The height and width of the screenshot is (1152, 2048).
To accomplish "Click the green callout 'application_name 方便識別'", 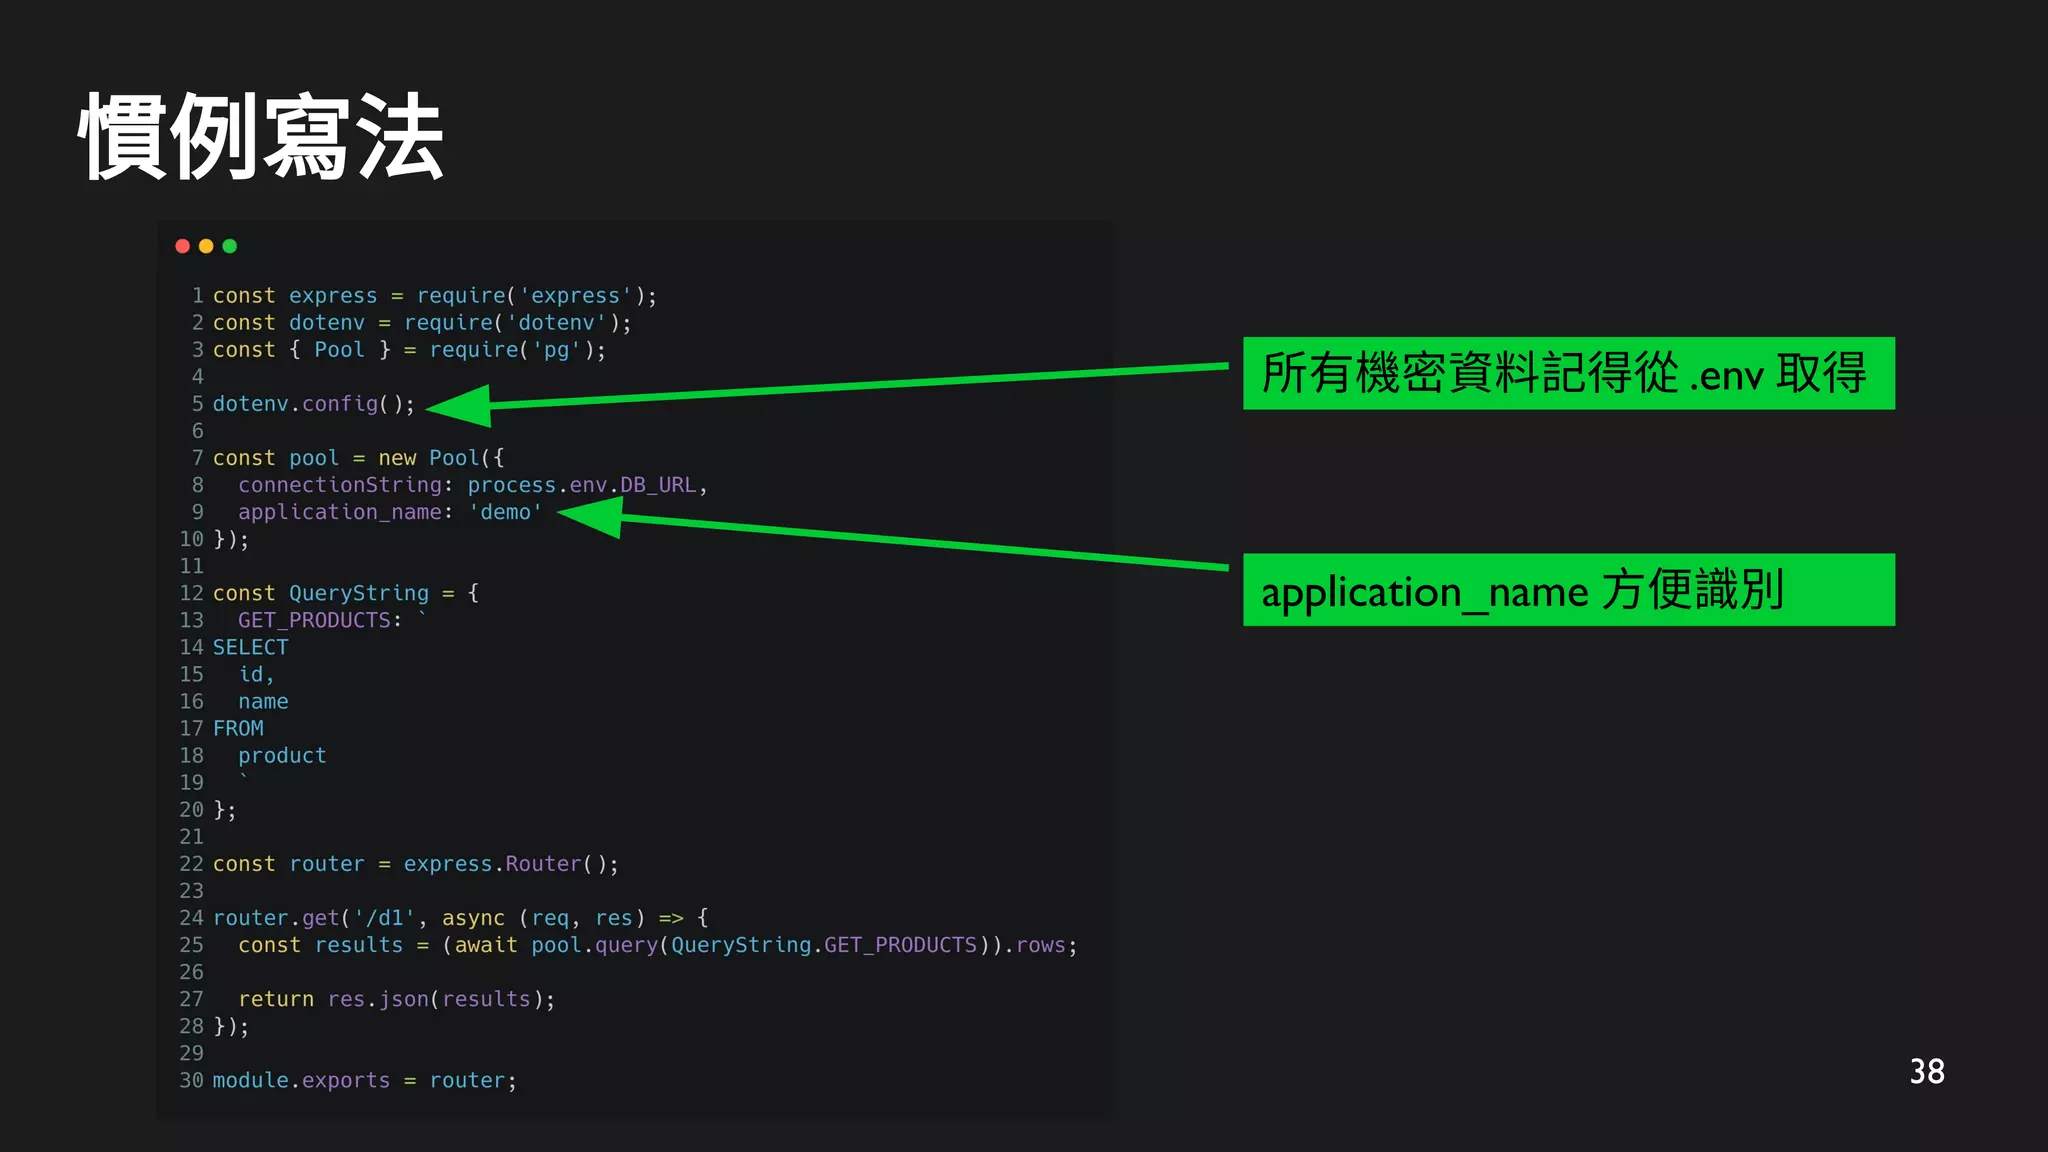I will click(1568, 590).
